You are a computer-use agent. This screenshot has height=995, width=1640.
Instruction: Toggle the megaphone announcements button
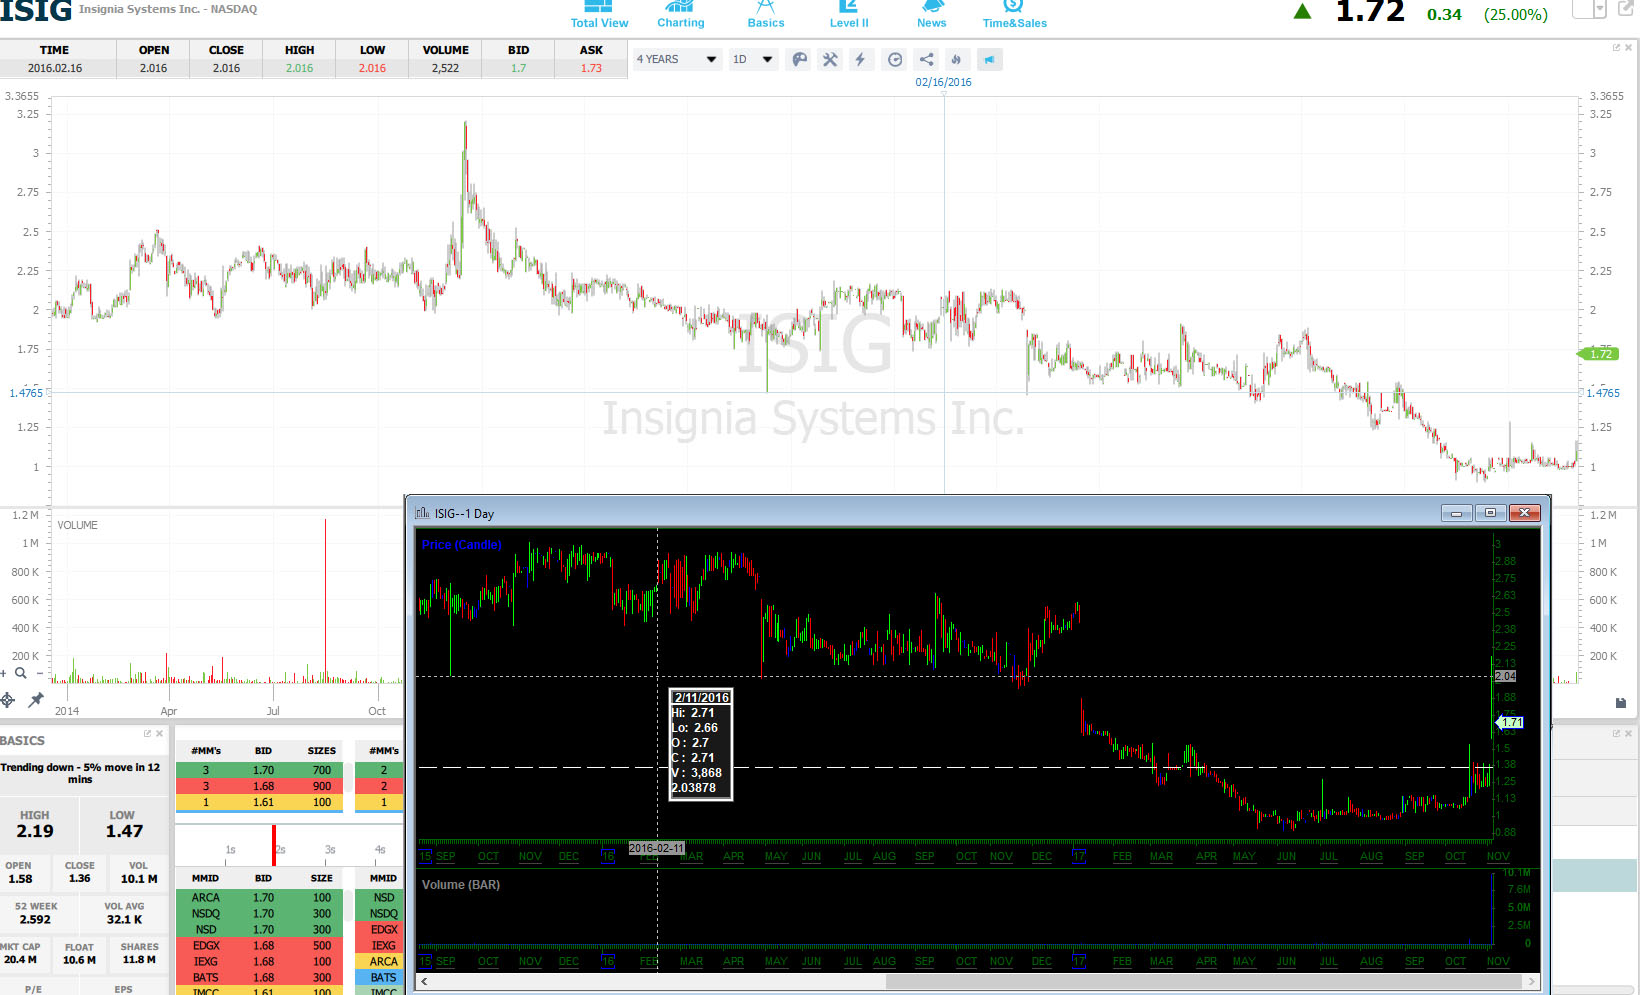989,60
